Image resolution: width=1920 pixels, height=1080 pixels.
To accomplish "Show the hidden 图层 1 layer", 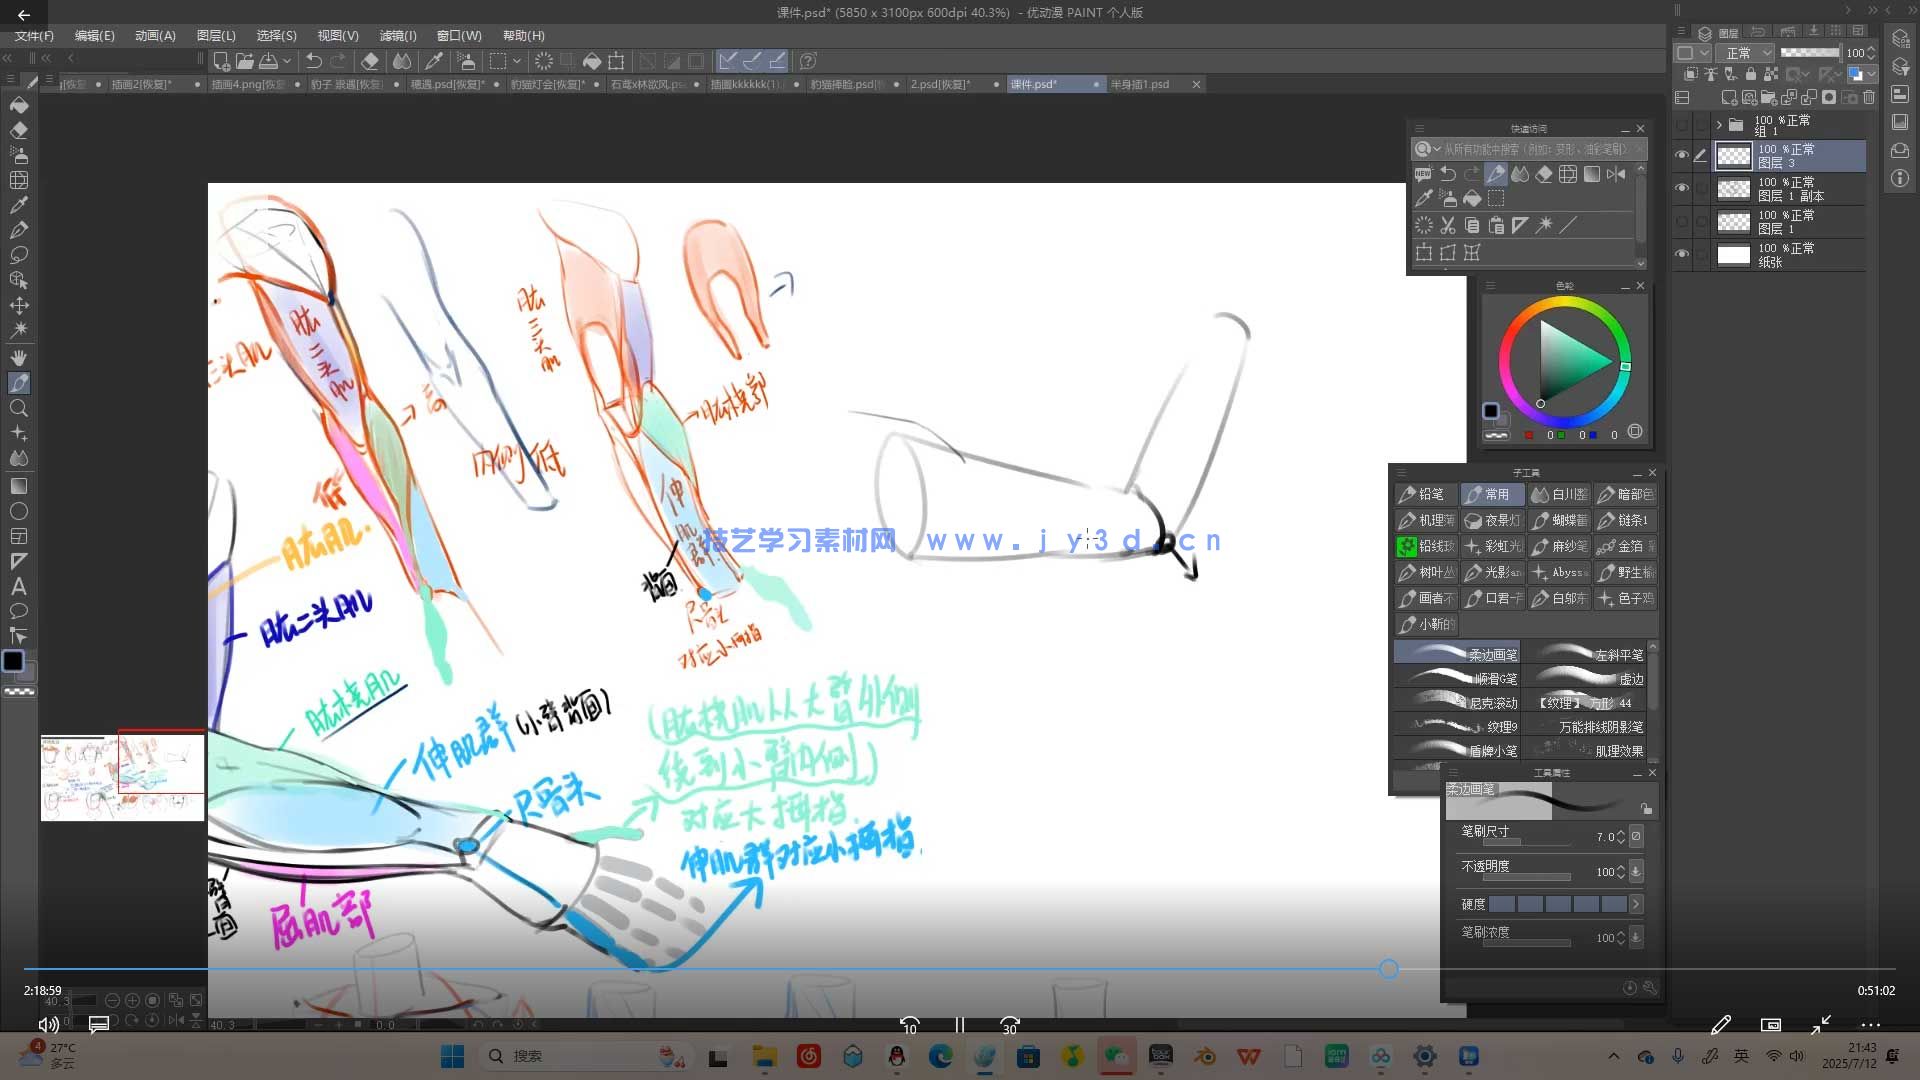I will pos(1682,221).
